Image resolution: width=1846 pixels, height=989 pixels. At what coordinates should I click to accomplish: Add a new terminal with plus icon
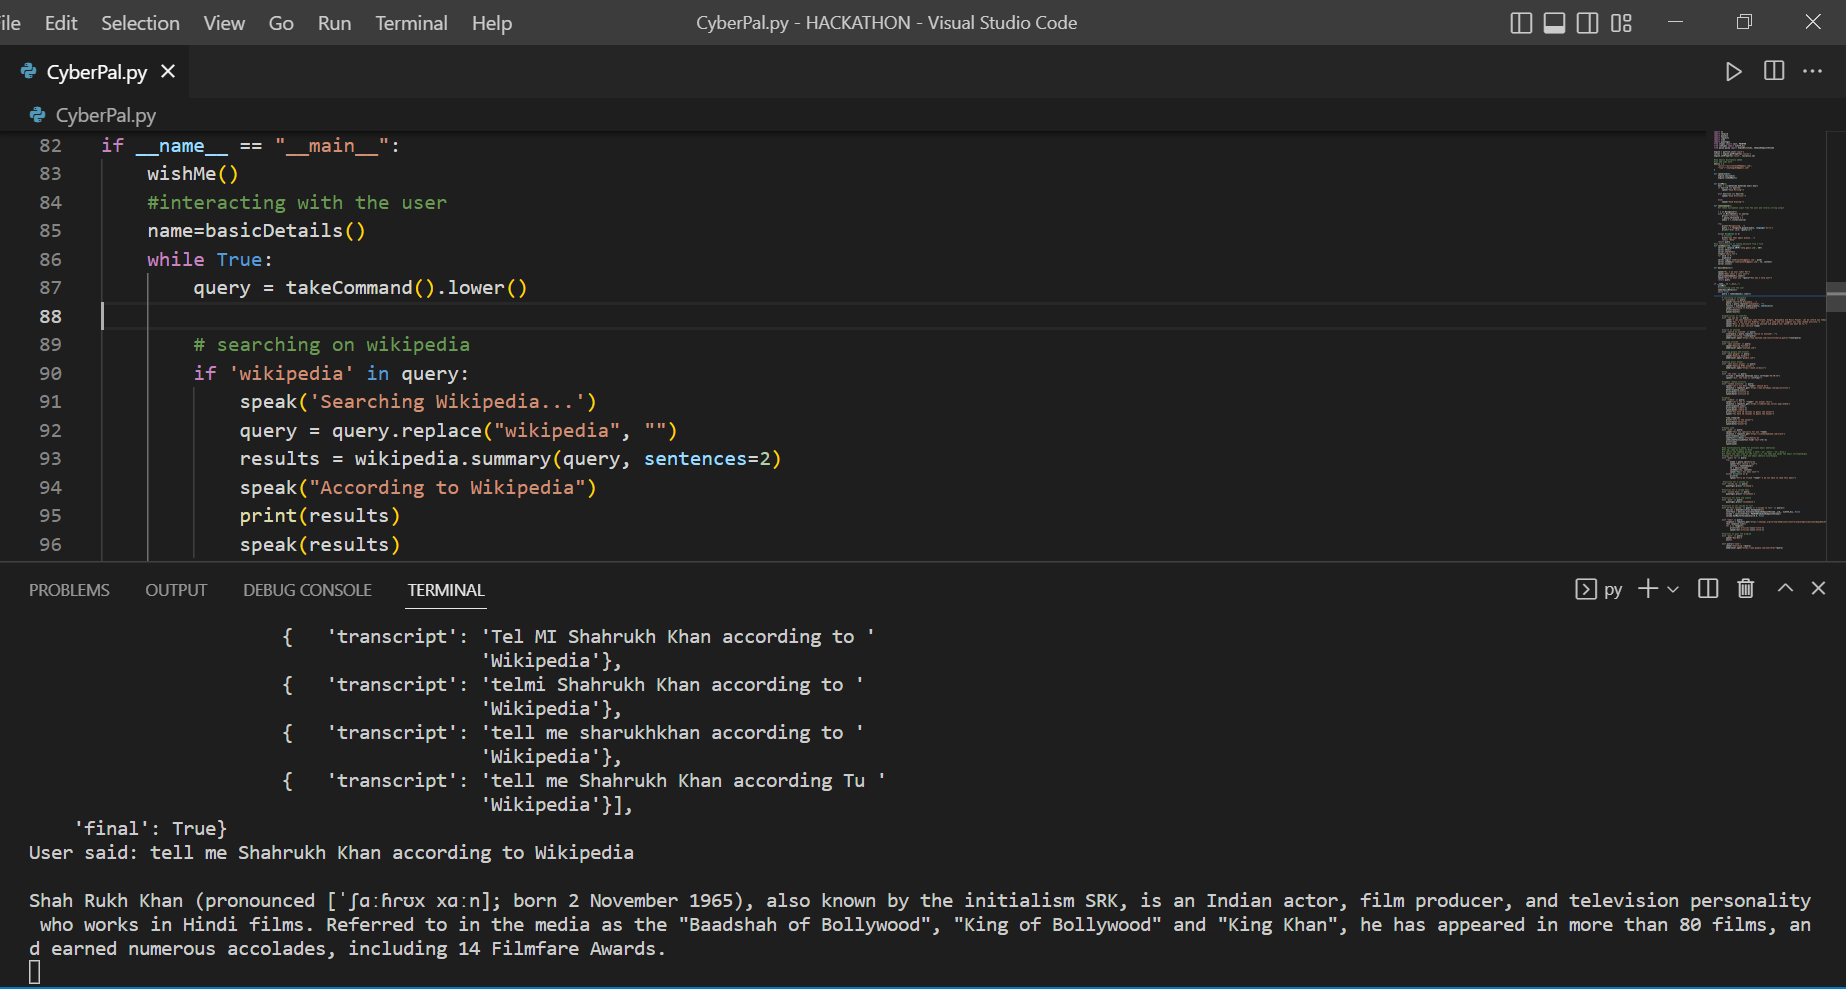pyautogui.click(x=1647, y=589)
